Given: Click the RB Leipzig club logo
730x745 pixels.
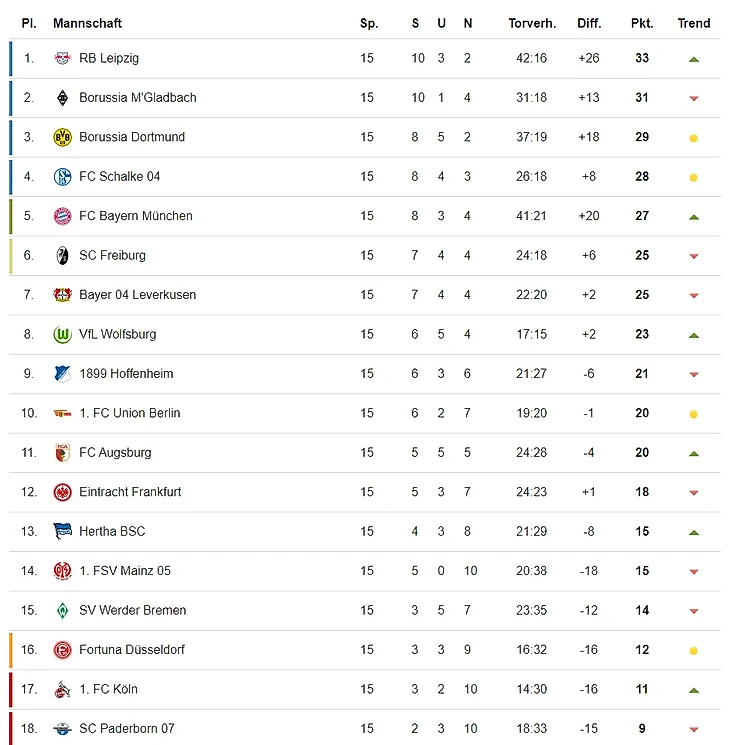Looking at the screenshot, I should click(x=62, y=58).
